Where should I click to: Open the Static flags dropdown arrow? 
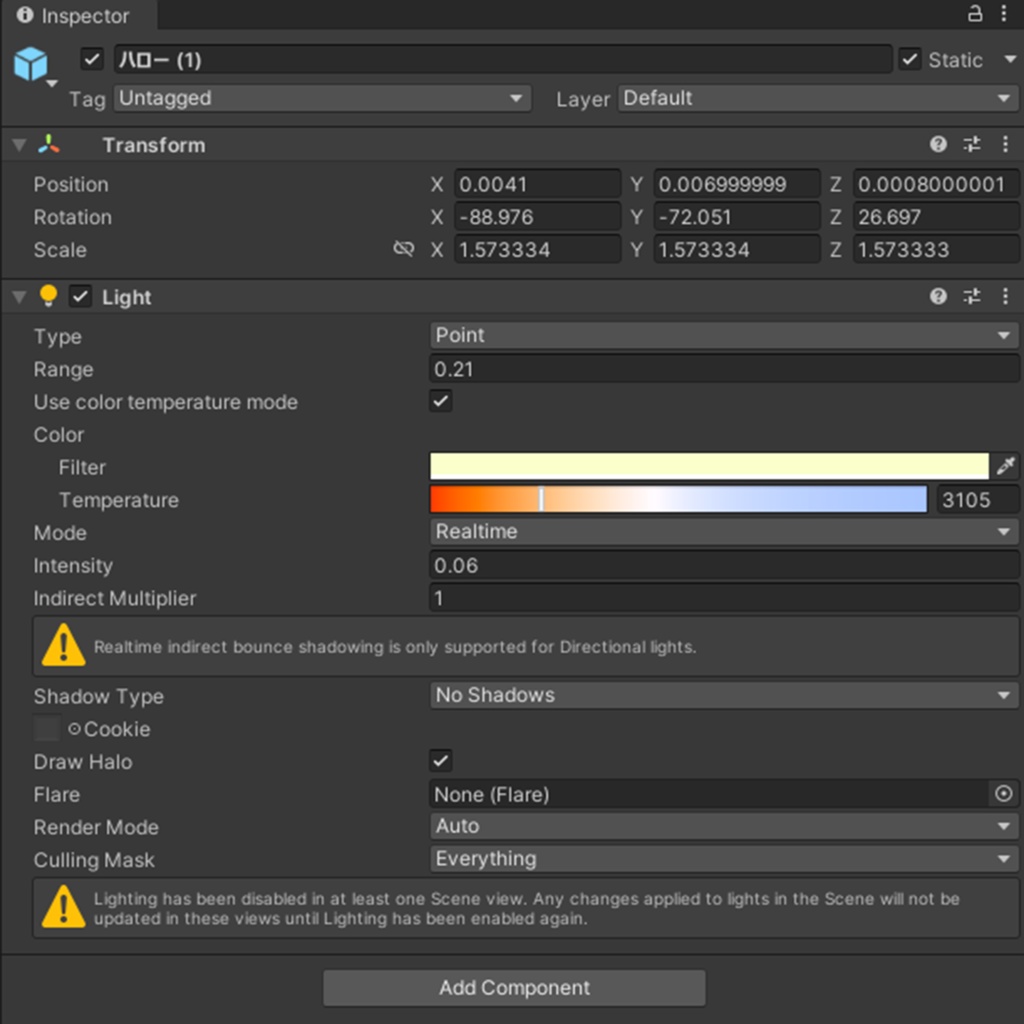1010,59
